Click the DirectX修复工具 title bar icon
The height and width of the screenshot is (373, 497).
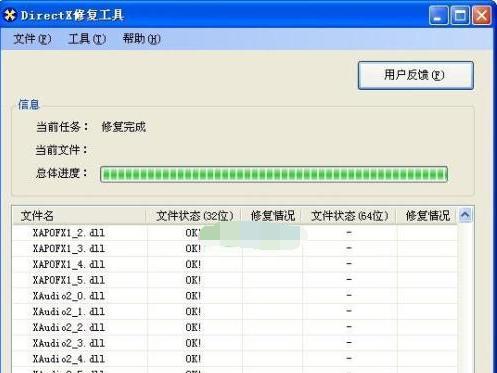click(x=11, y=15)
